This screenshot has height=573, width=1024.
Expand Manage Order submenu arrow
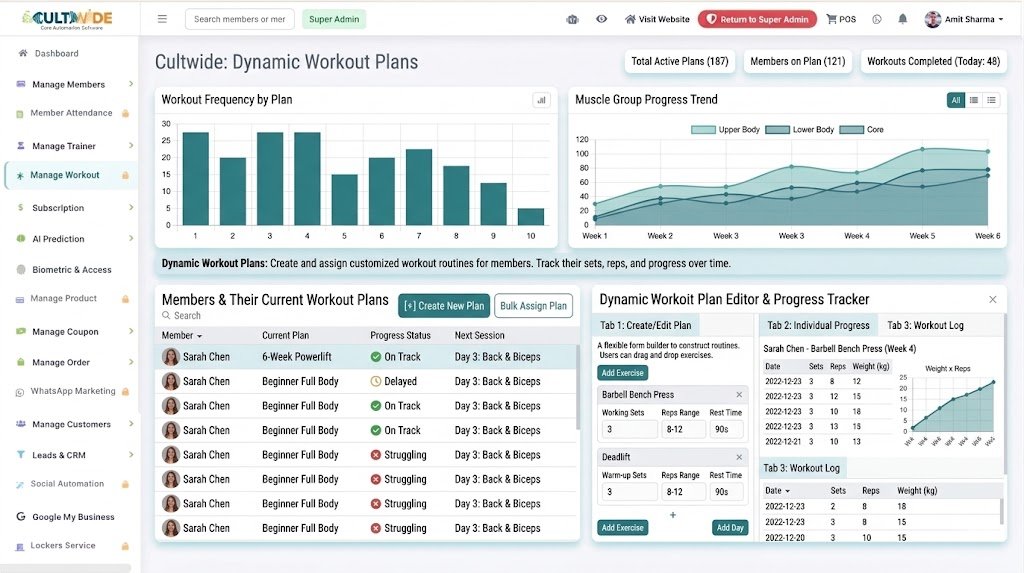point(131,362)
